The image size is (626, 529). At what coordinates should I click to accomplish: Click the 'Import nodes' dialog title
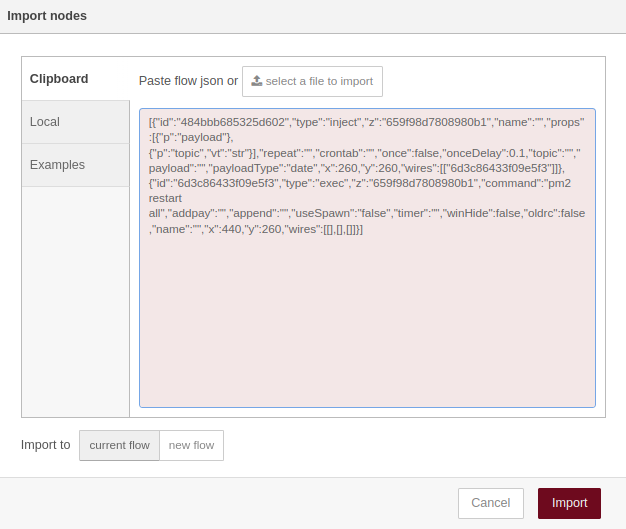[x=47, y=16]
